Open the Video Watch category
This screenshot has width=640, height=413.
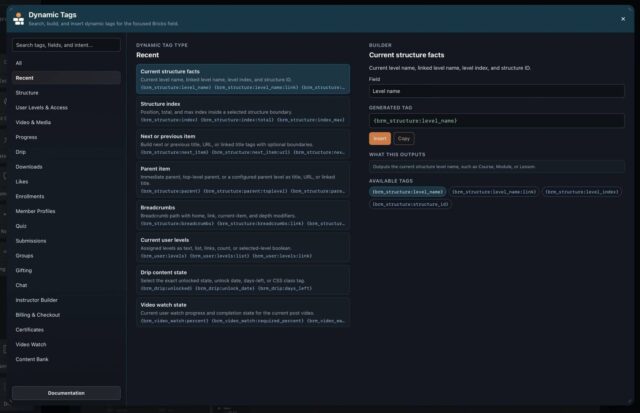66,344
